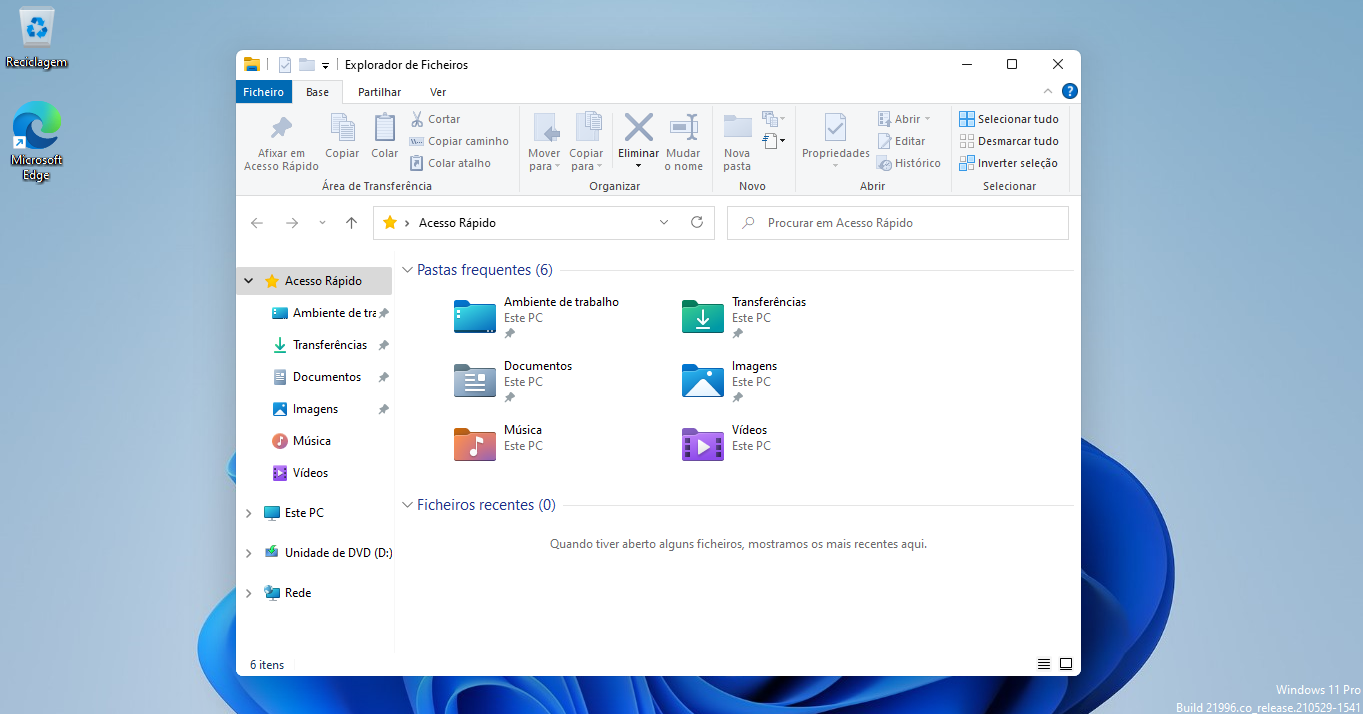Click the forward navigation arrow

tap(292, 223)
